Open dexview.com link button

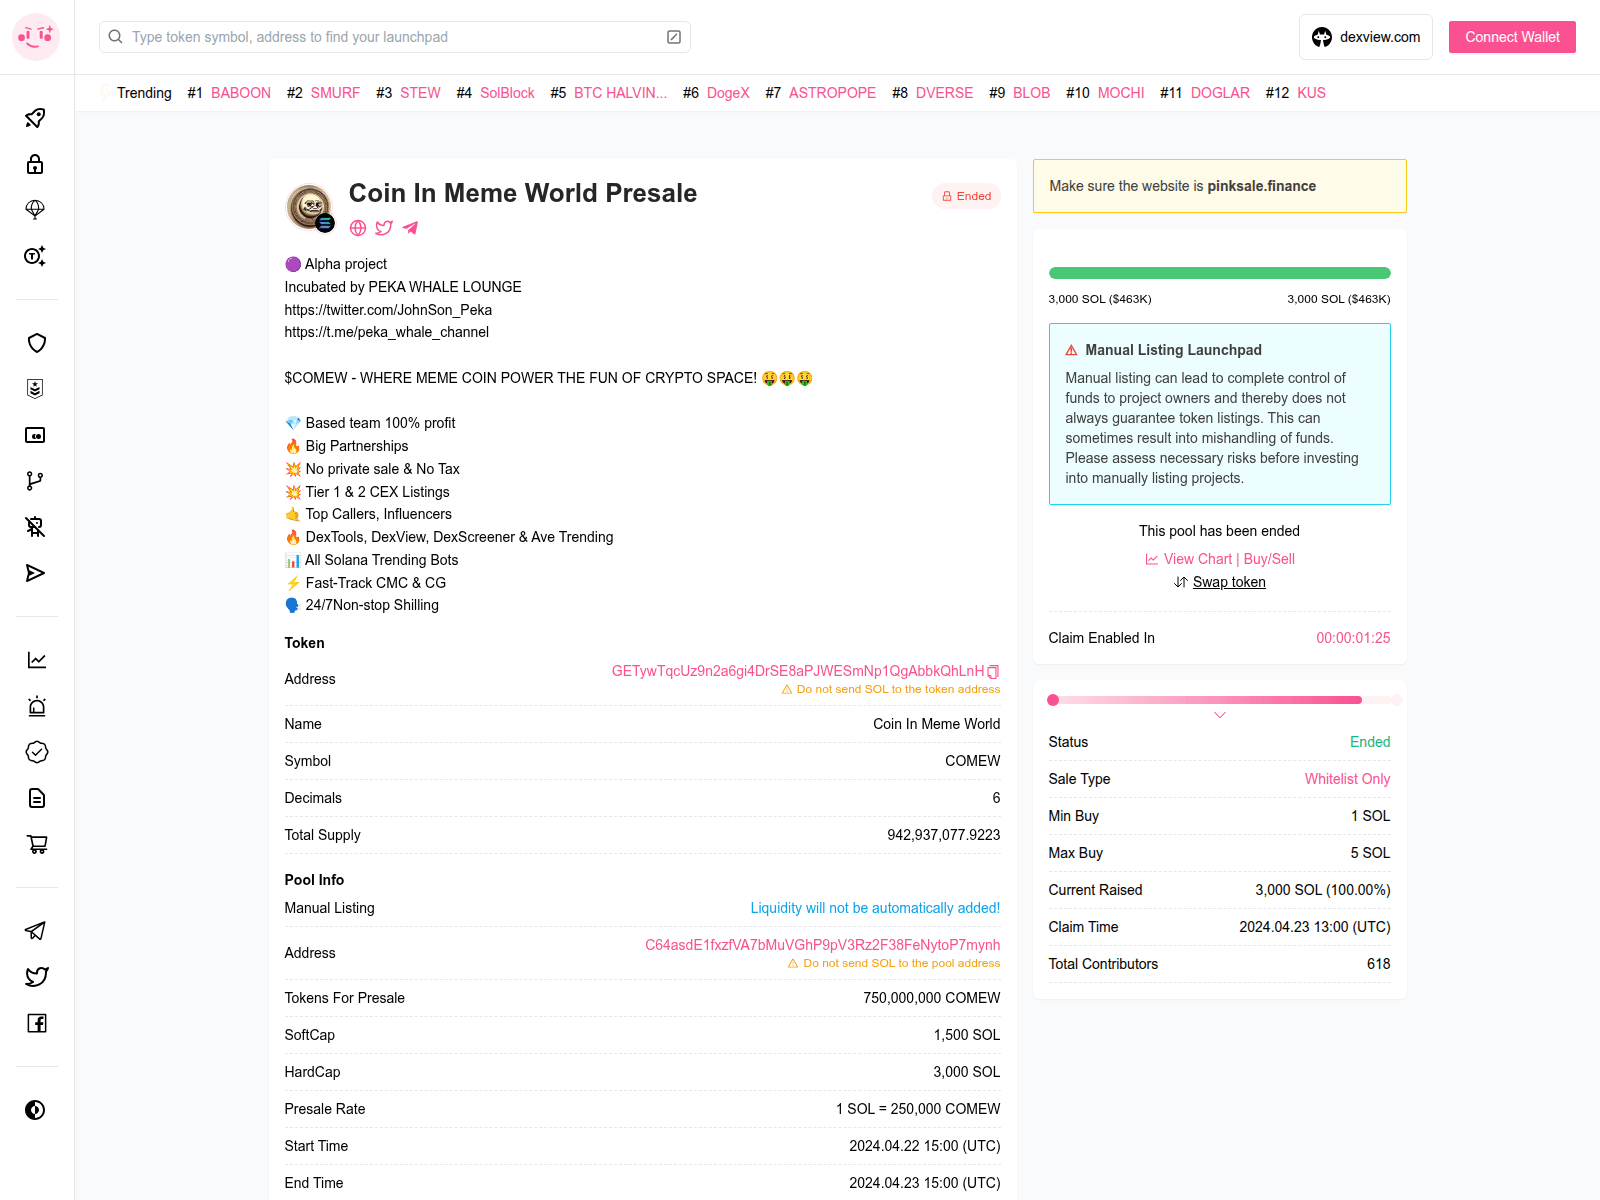1366,37
